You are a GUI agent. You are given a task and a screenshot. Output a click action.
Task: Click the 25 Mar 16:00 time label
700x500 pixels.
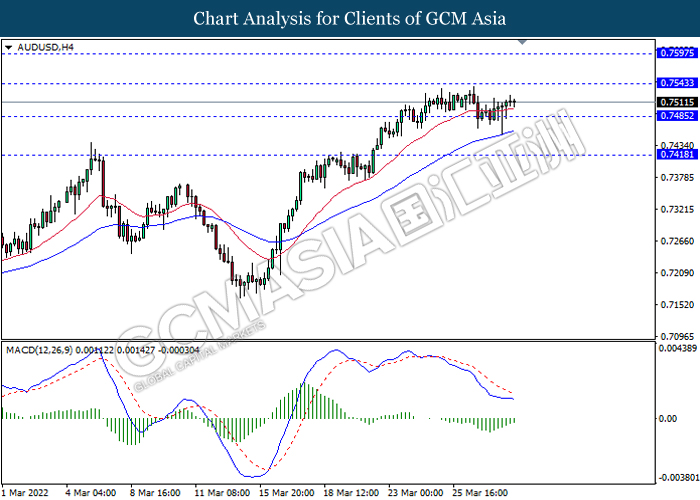pos(480,493)
